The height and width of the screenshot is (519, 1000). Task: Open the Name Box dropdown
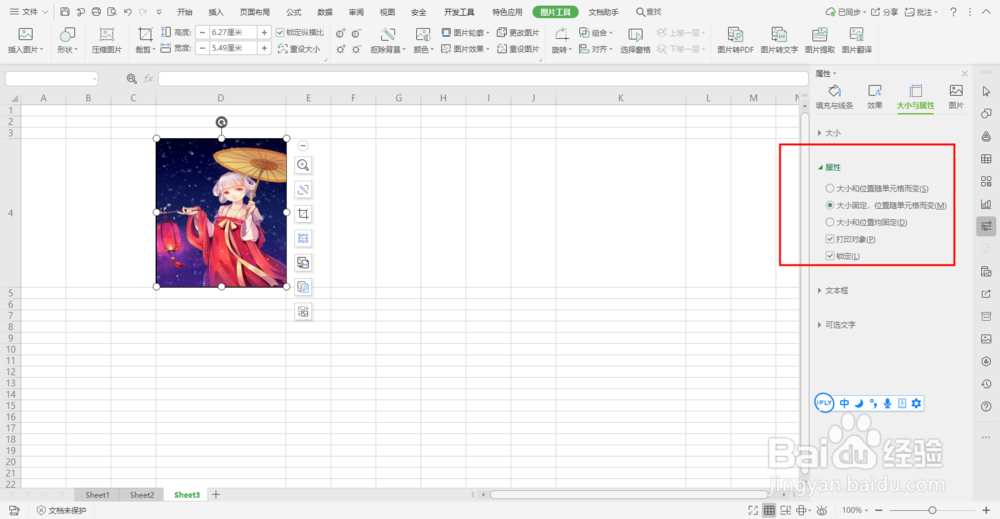click(94, 78)
